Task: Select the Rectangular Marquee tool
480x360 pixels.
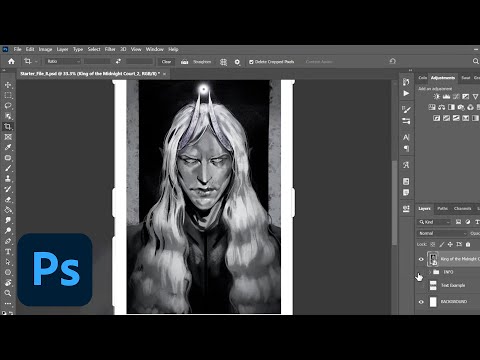Action: (x=8, y=95)
